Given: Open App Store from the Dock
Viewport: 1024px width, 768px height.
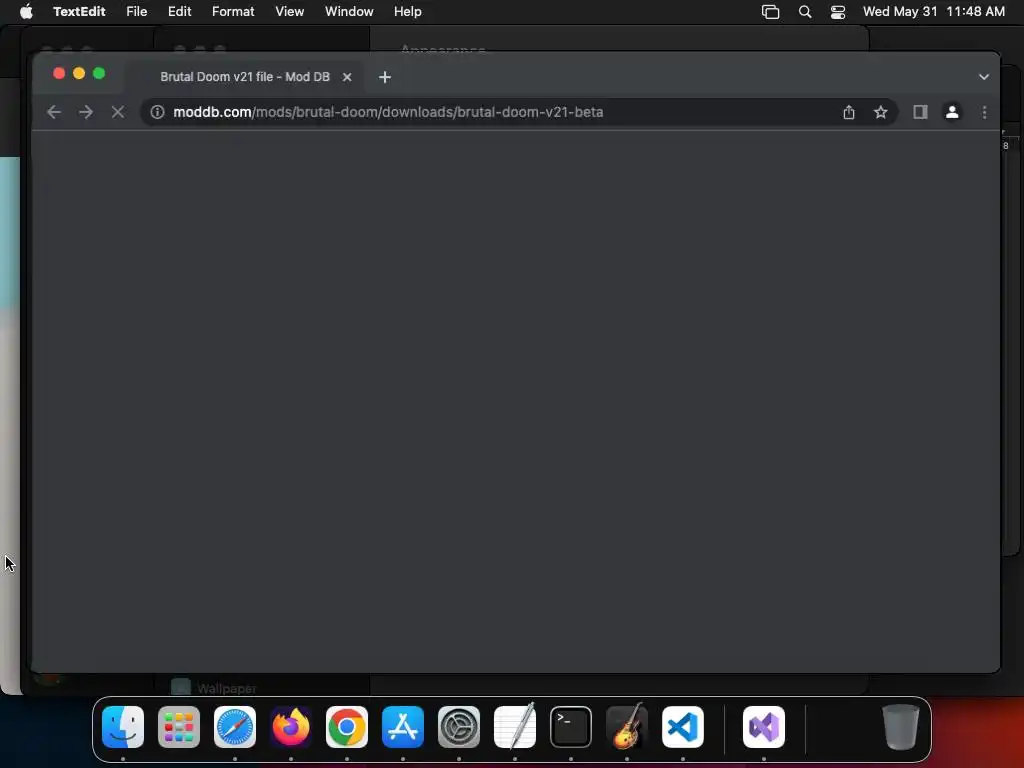Looking at the screenshot, I should 403,727.
